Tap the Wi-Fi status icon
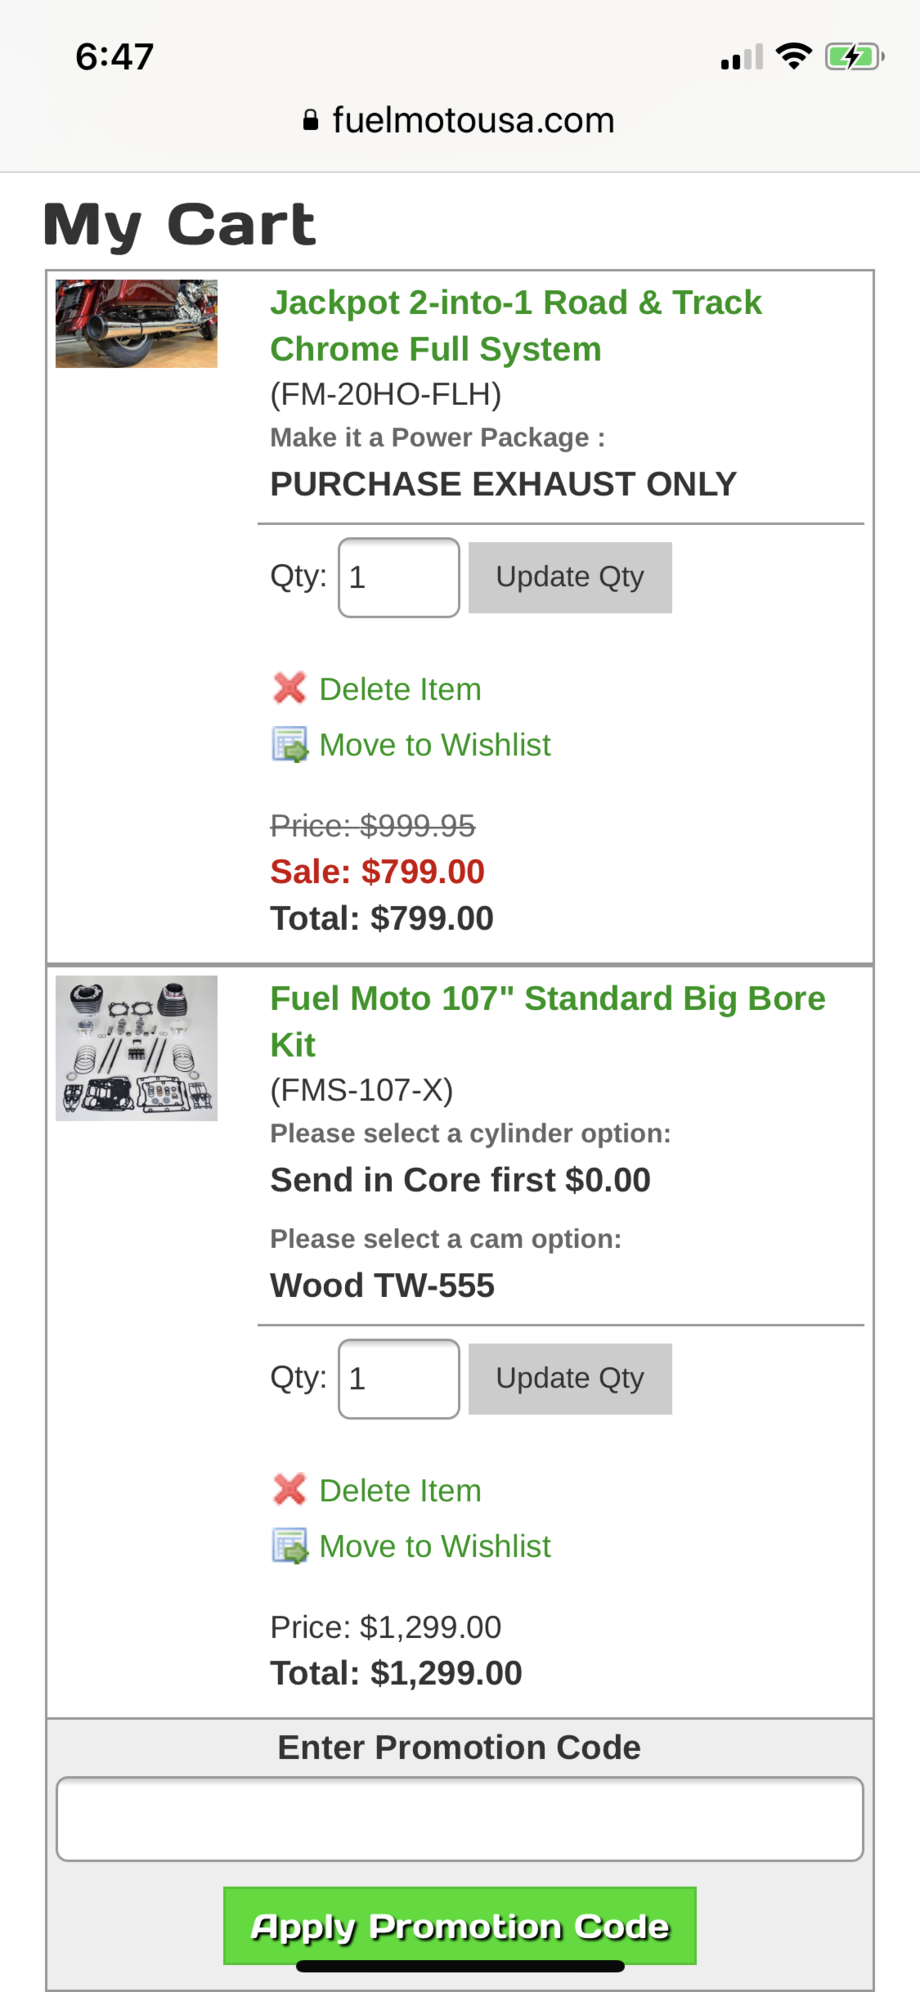The image size is (920, 1992). click(794, 57)
